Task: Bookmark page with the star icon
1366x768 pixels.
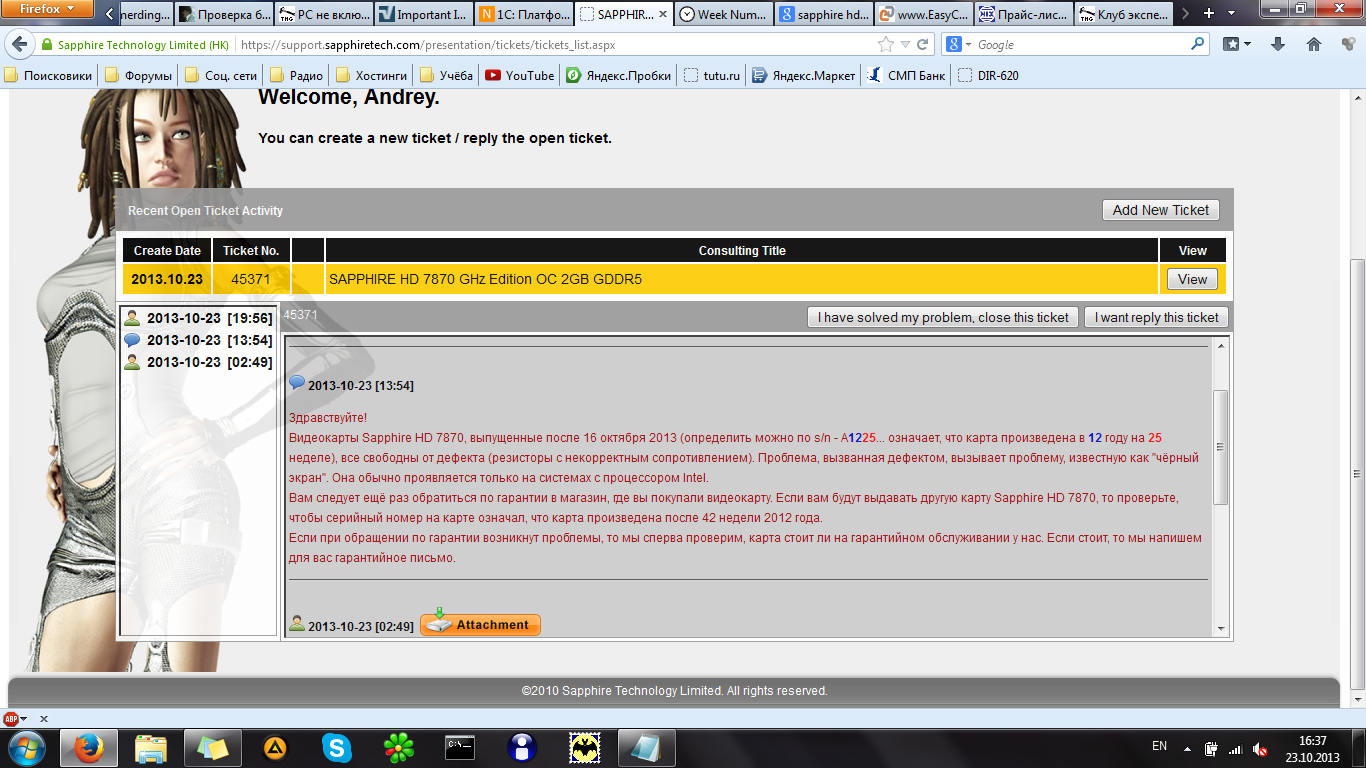Action: click(x=886, y=45)
